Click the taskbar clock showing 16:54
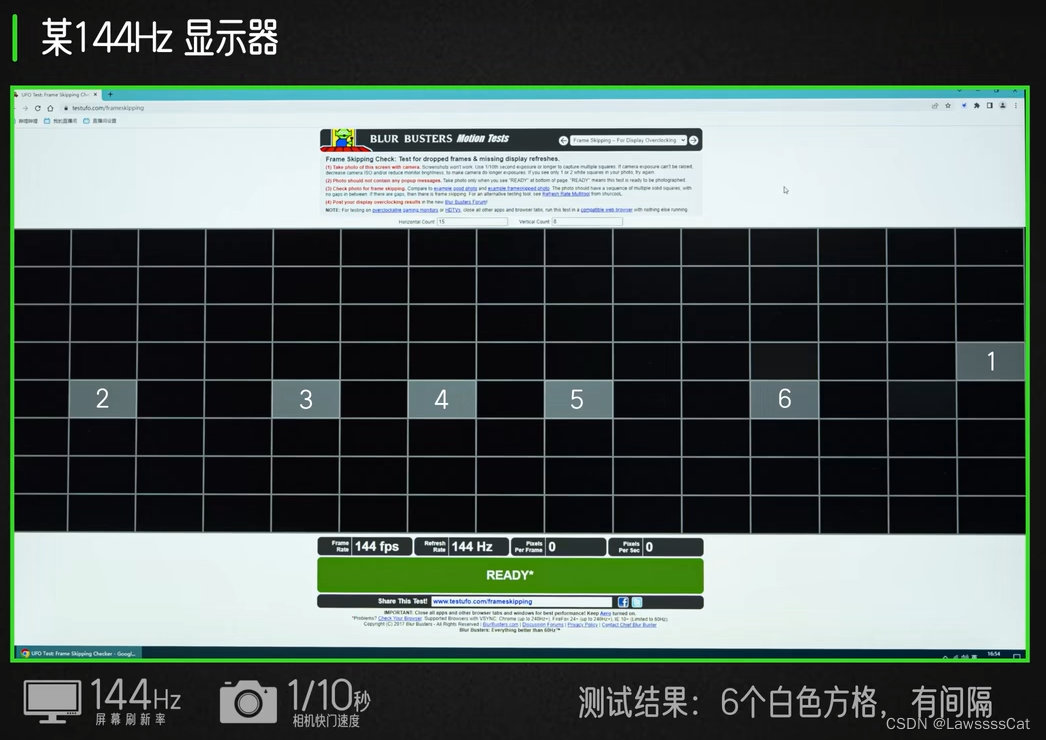This screenshot has width=1046, height=740. (994, 654)
